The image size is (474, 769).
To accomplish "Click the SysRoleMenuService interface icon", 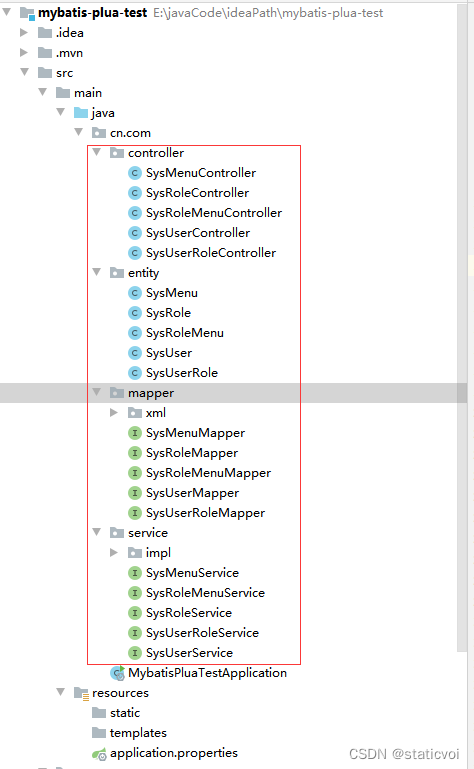I will [134, 593].
